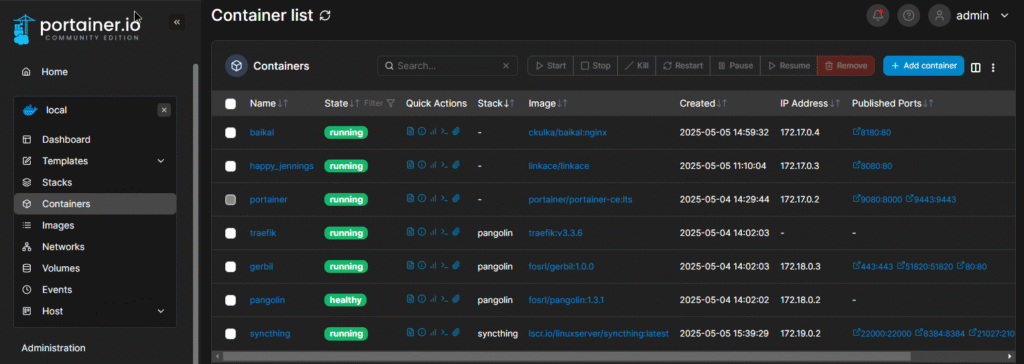This screenshot has width=1024, height=364.
Task: Open logs for the baikal container
Action: click(410, 131)
